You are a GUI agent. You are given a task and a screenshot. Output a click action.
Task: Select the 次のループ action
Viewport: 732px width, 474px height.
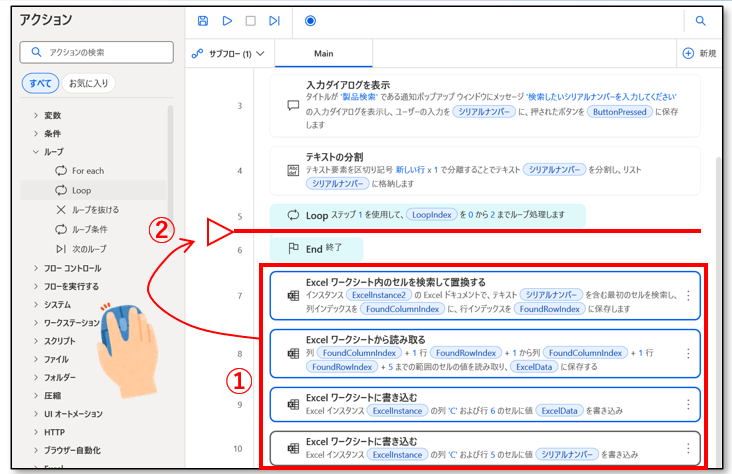[90, 248]
